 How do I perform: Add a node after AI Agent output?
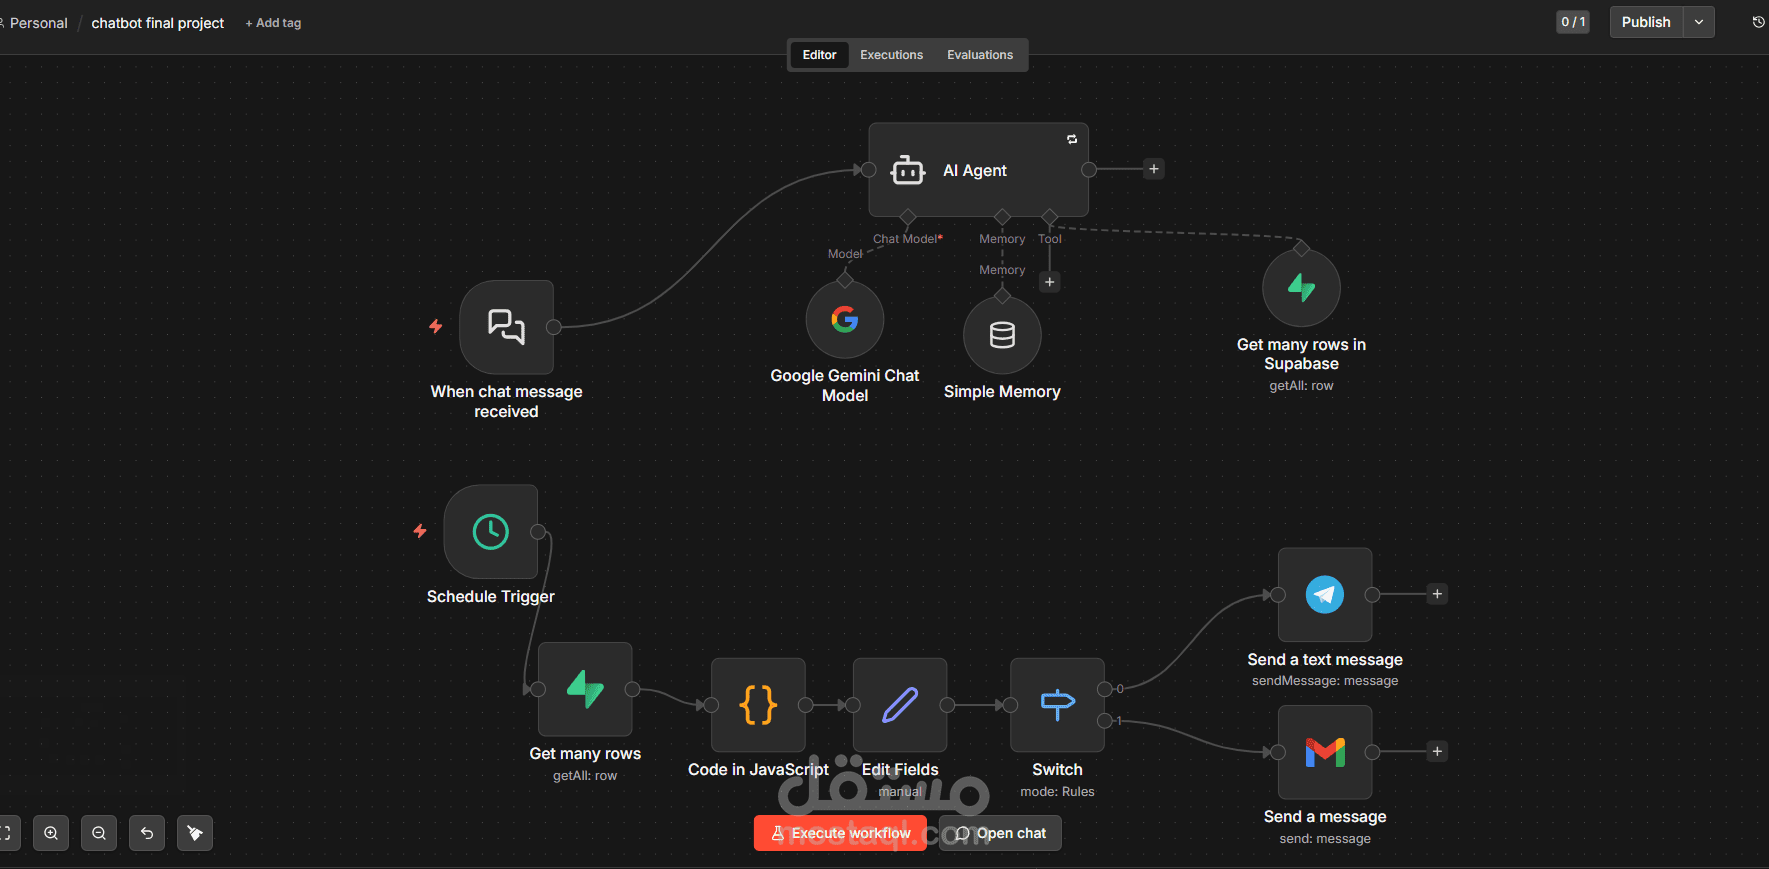click(1154, 169)
